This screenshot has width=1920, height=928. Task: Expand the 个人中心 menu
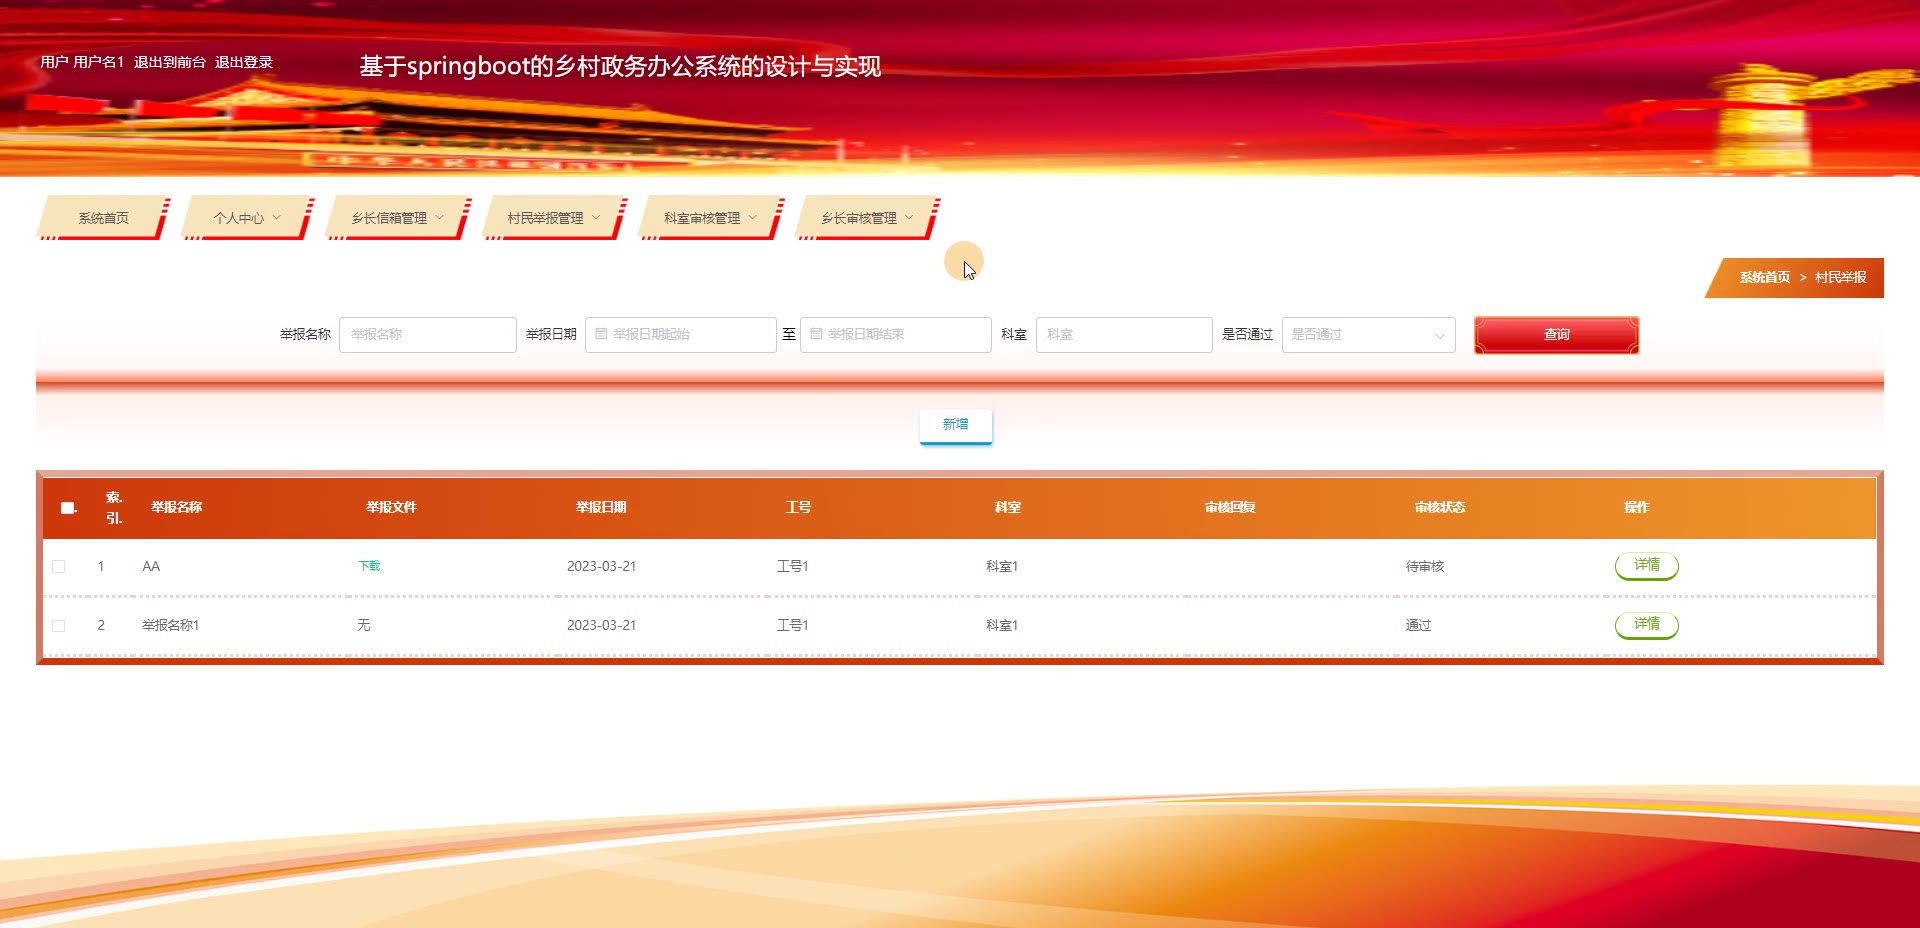pyautogui.click(x=247, y=218)
